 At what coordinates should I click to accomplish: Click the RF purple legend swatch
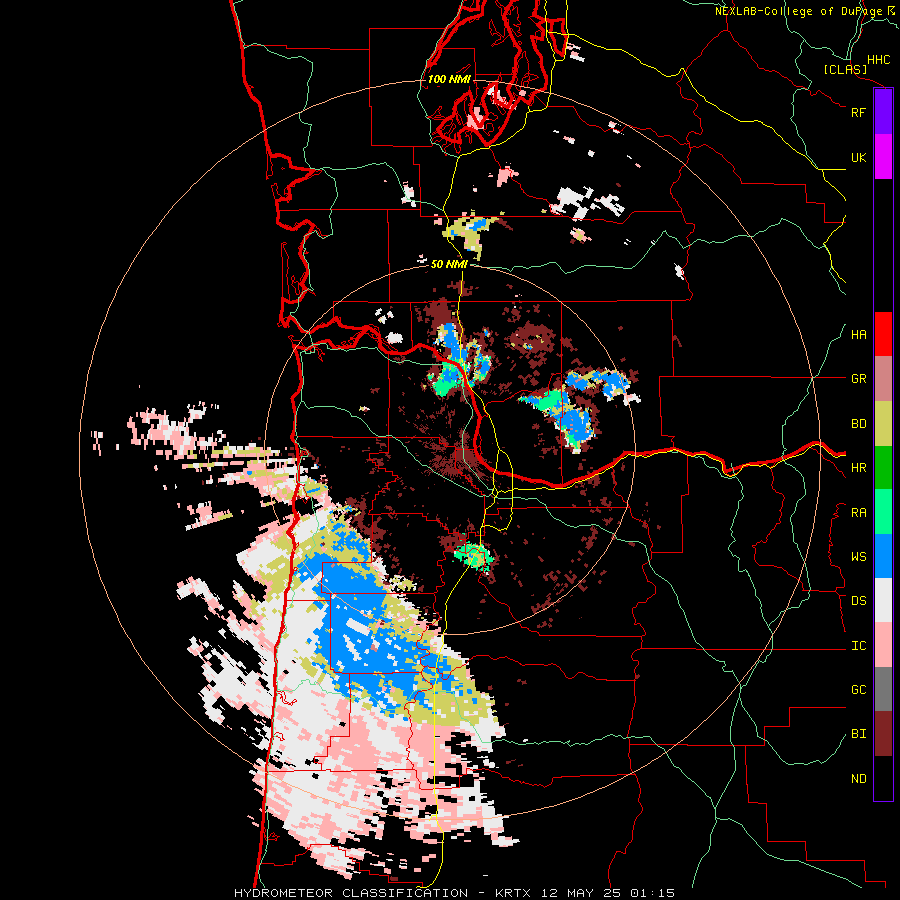(883, 112)
